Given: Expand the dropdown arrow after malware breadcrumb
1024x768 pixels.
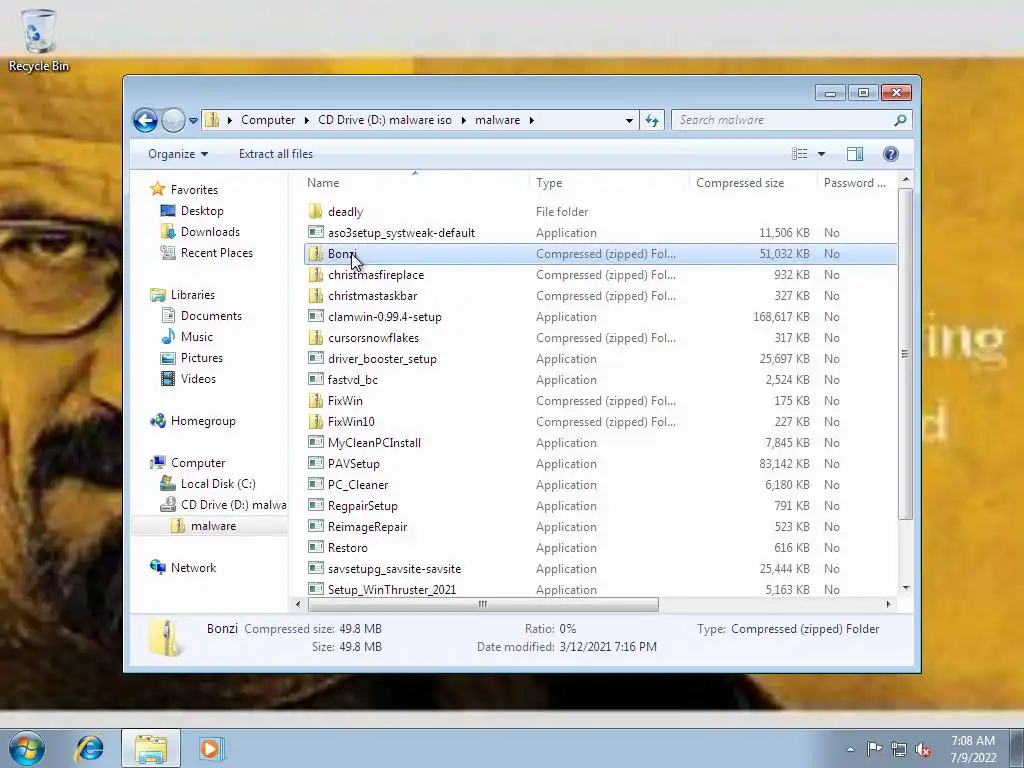Looking at the screenshot, I should [532, 120].
